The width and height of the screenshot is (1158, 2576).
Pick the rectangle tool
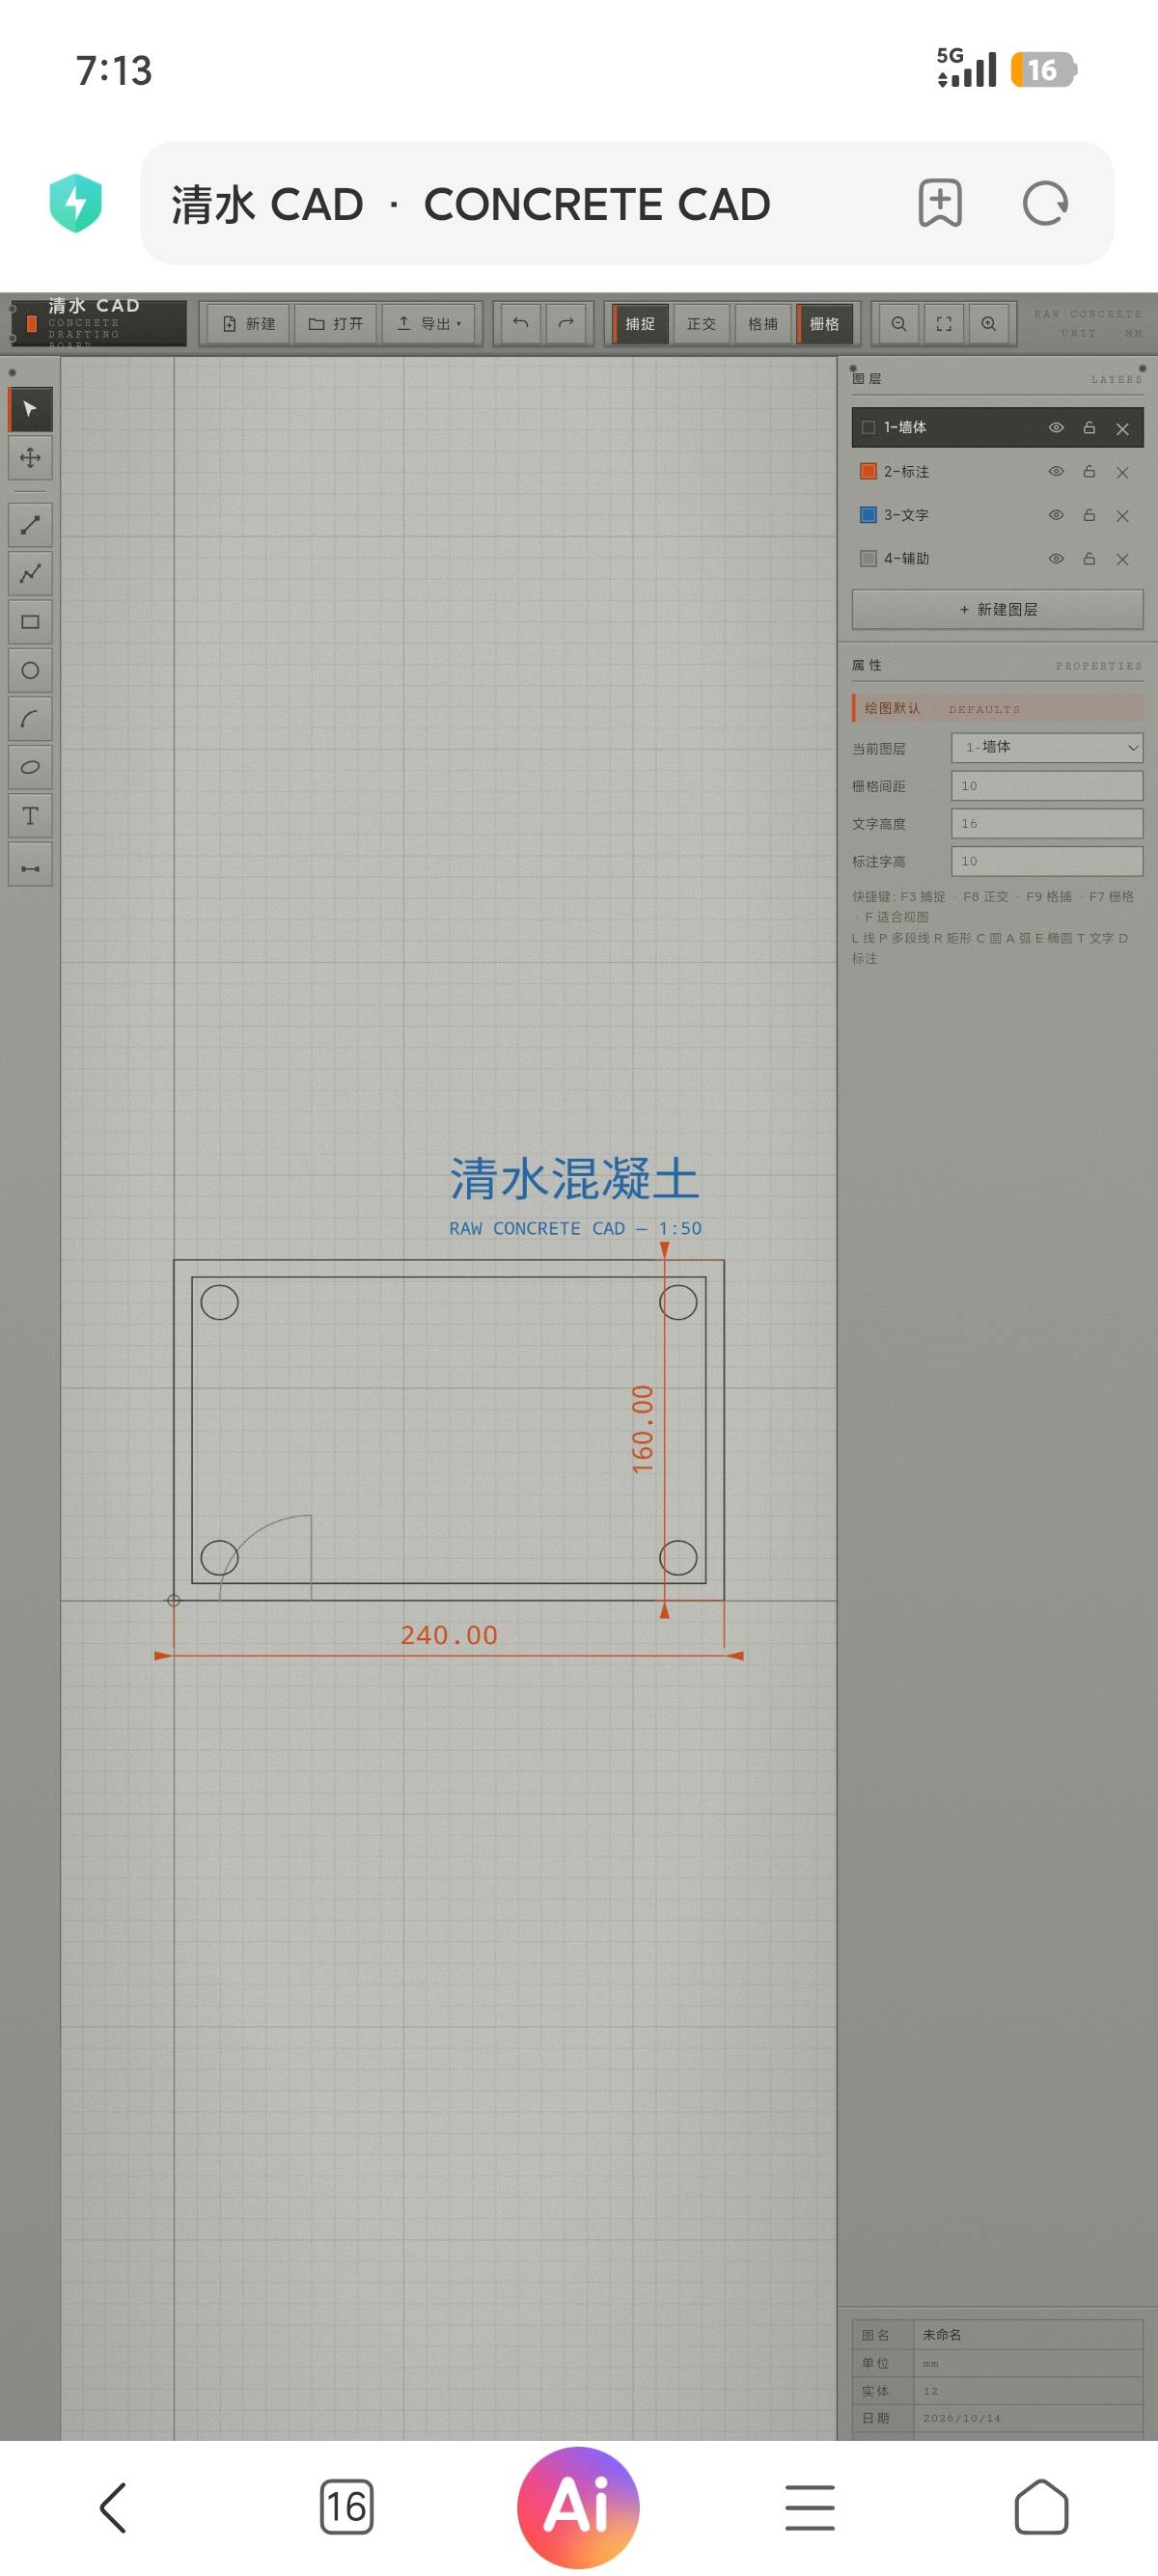pyautogui.click(x=30, y=622)
